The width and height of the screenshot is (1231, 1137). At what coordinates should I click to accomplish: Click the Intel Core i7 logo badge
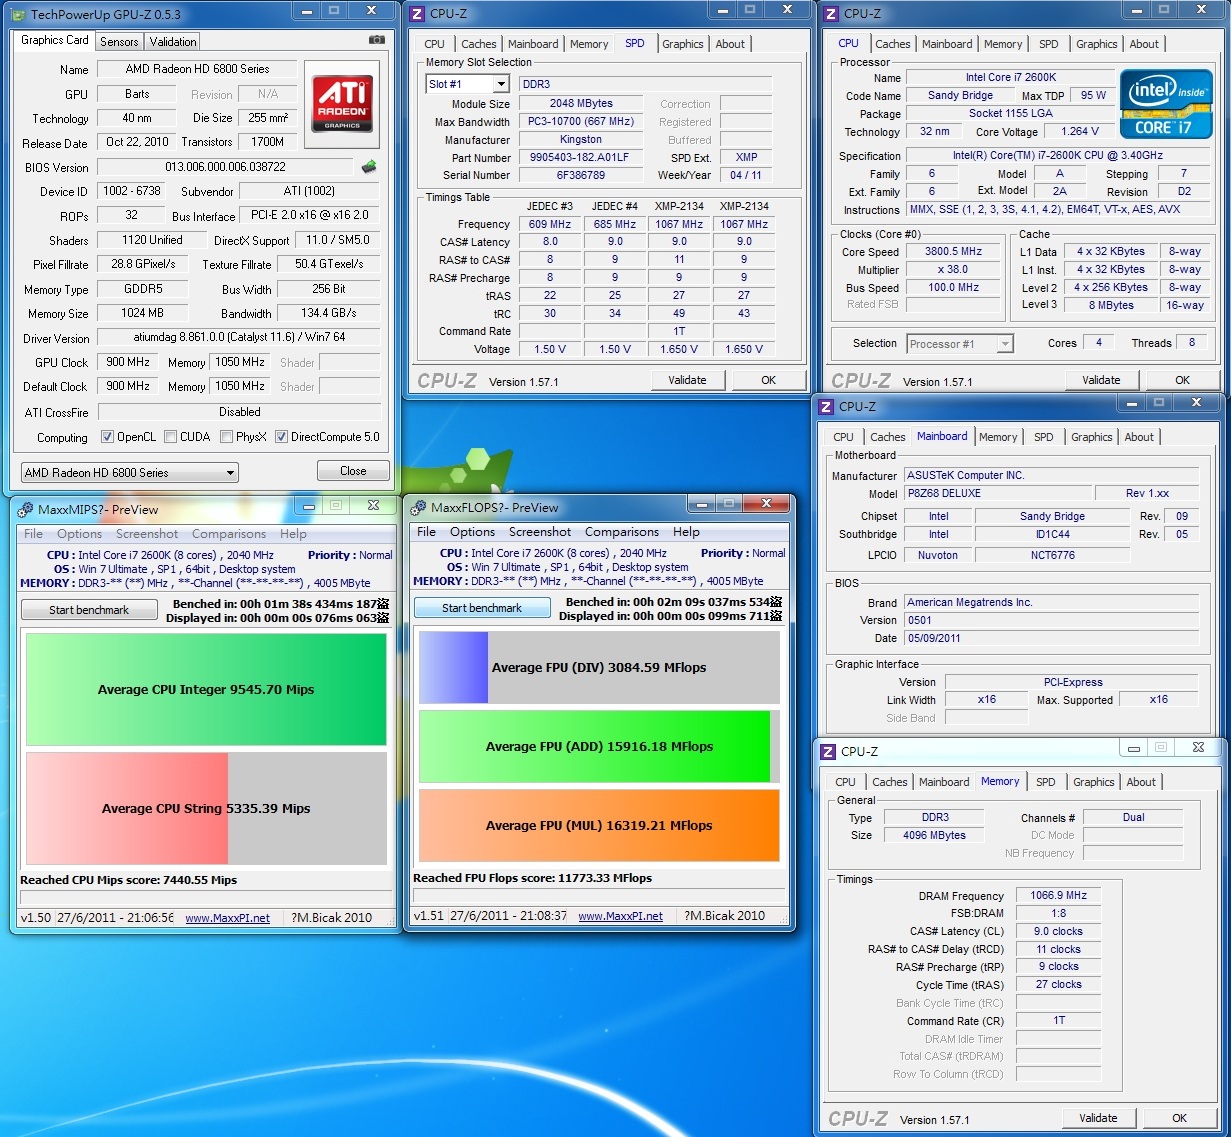(x=1165, y=103)
